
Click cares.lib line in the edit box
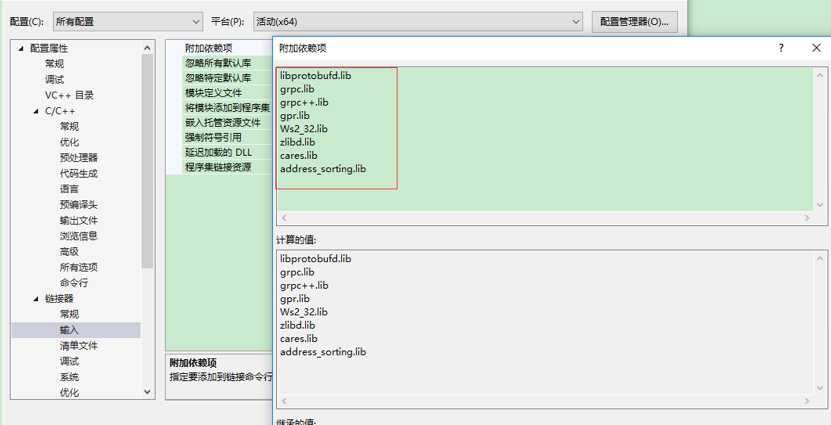point(298,156)
